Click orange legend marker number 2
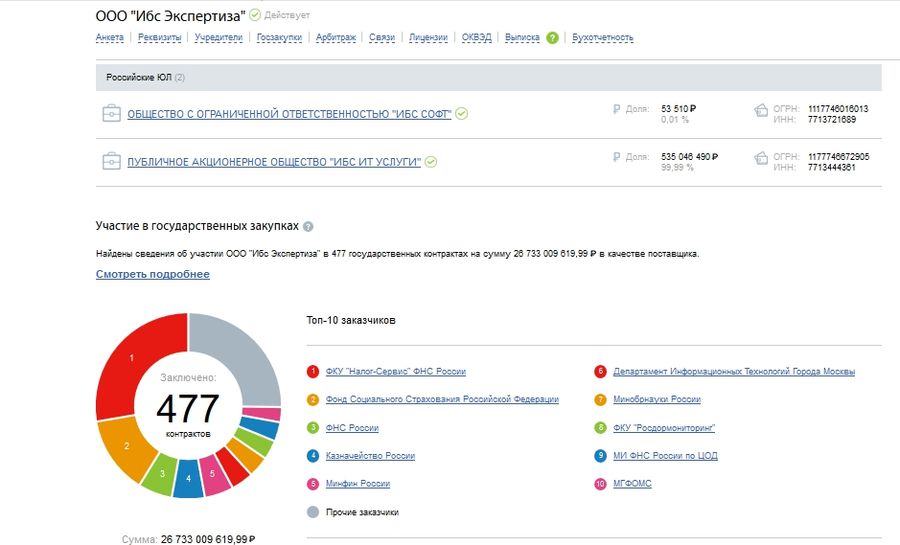Screen dimensions: 900x545 tap(313, 400)
